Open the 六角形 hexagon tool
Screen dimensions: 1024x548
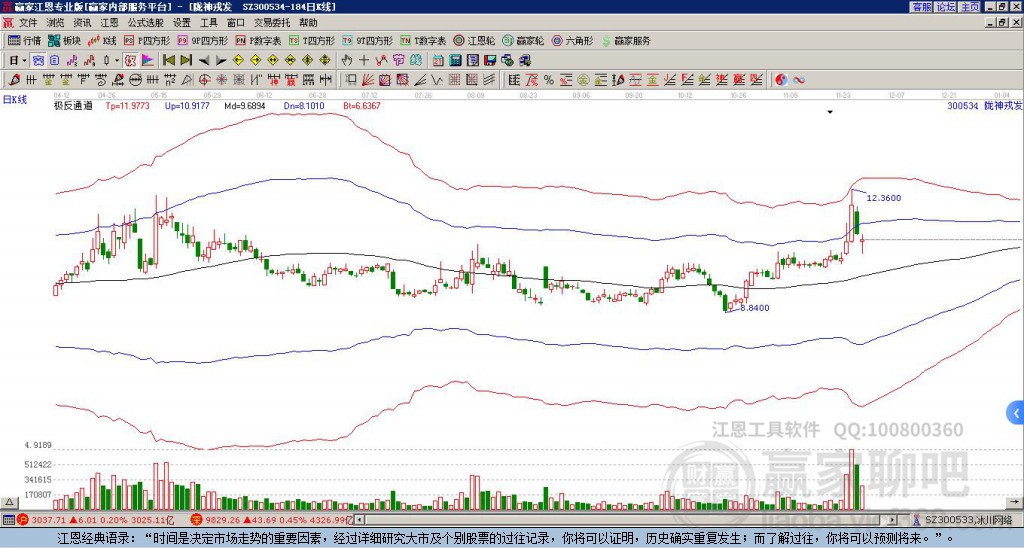click(573, 40)
